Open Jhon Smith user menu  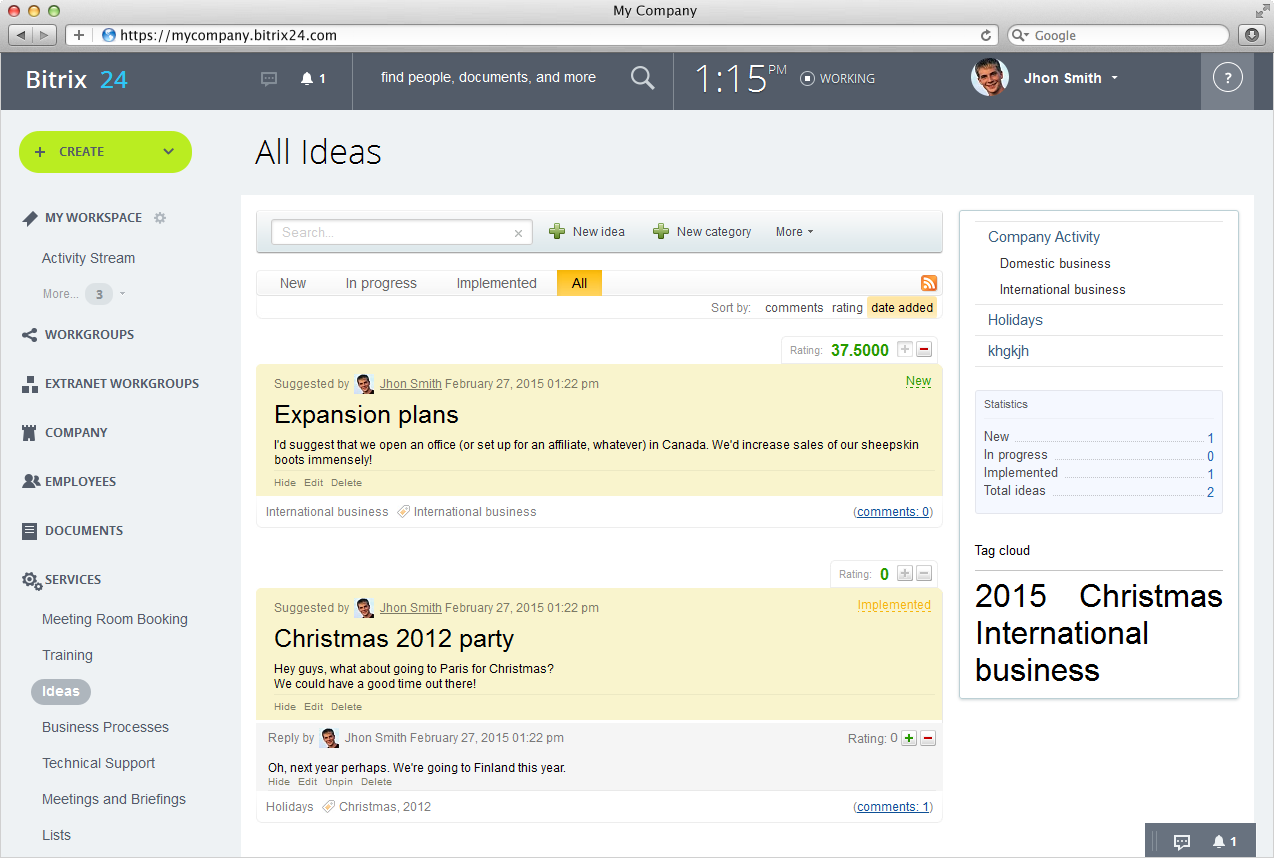click(x=1069, y=78)
